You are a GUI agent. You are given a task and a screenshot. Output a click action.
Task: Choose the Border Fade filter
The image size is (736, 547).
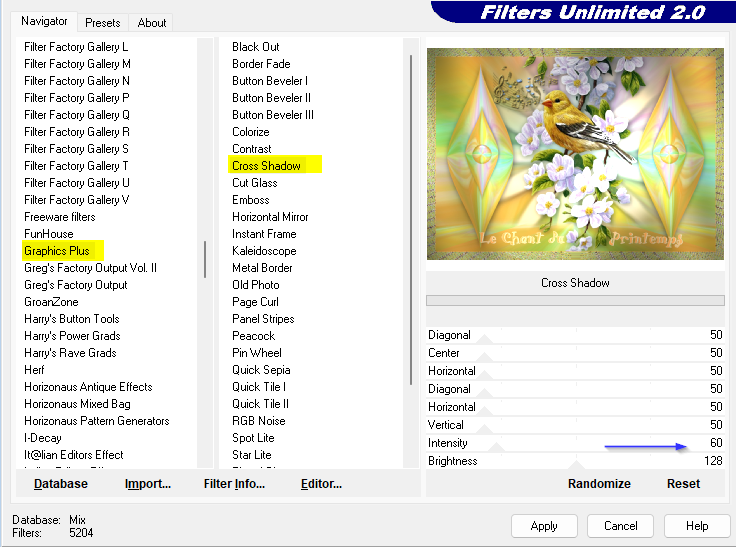(261, 64)
